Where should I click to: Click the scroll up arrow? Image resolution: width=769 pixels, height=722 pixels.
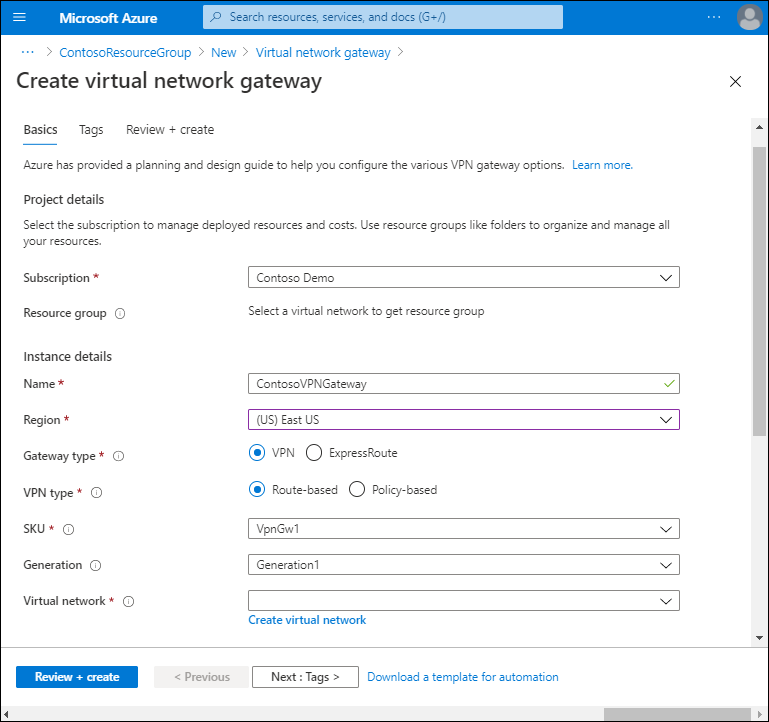coord(759,127)
